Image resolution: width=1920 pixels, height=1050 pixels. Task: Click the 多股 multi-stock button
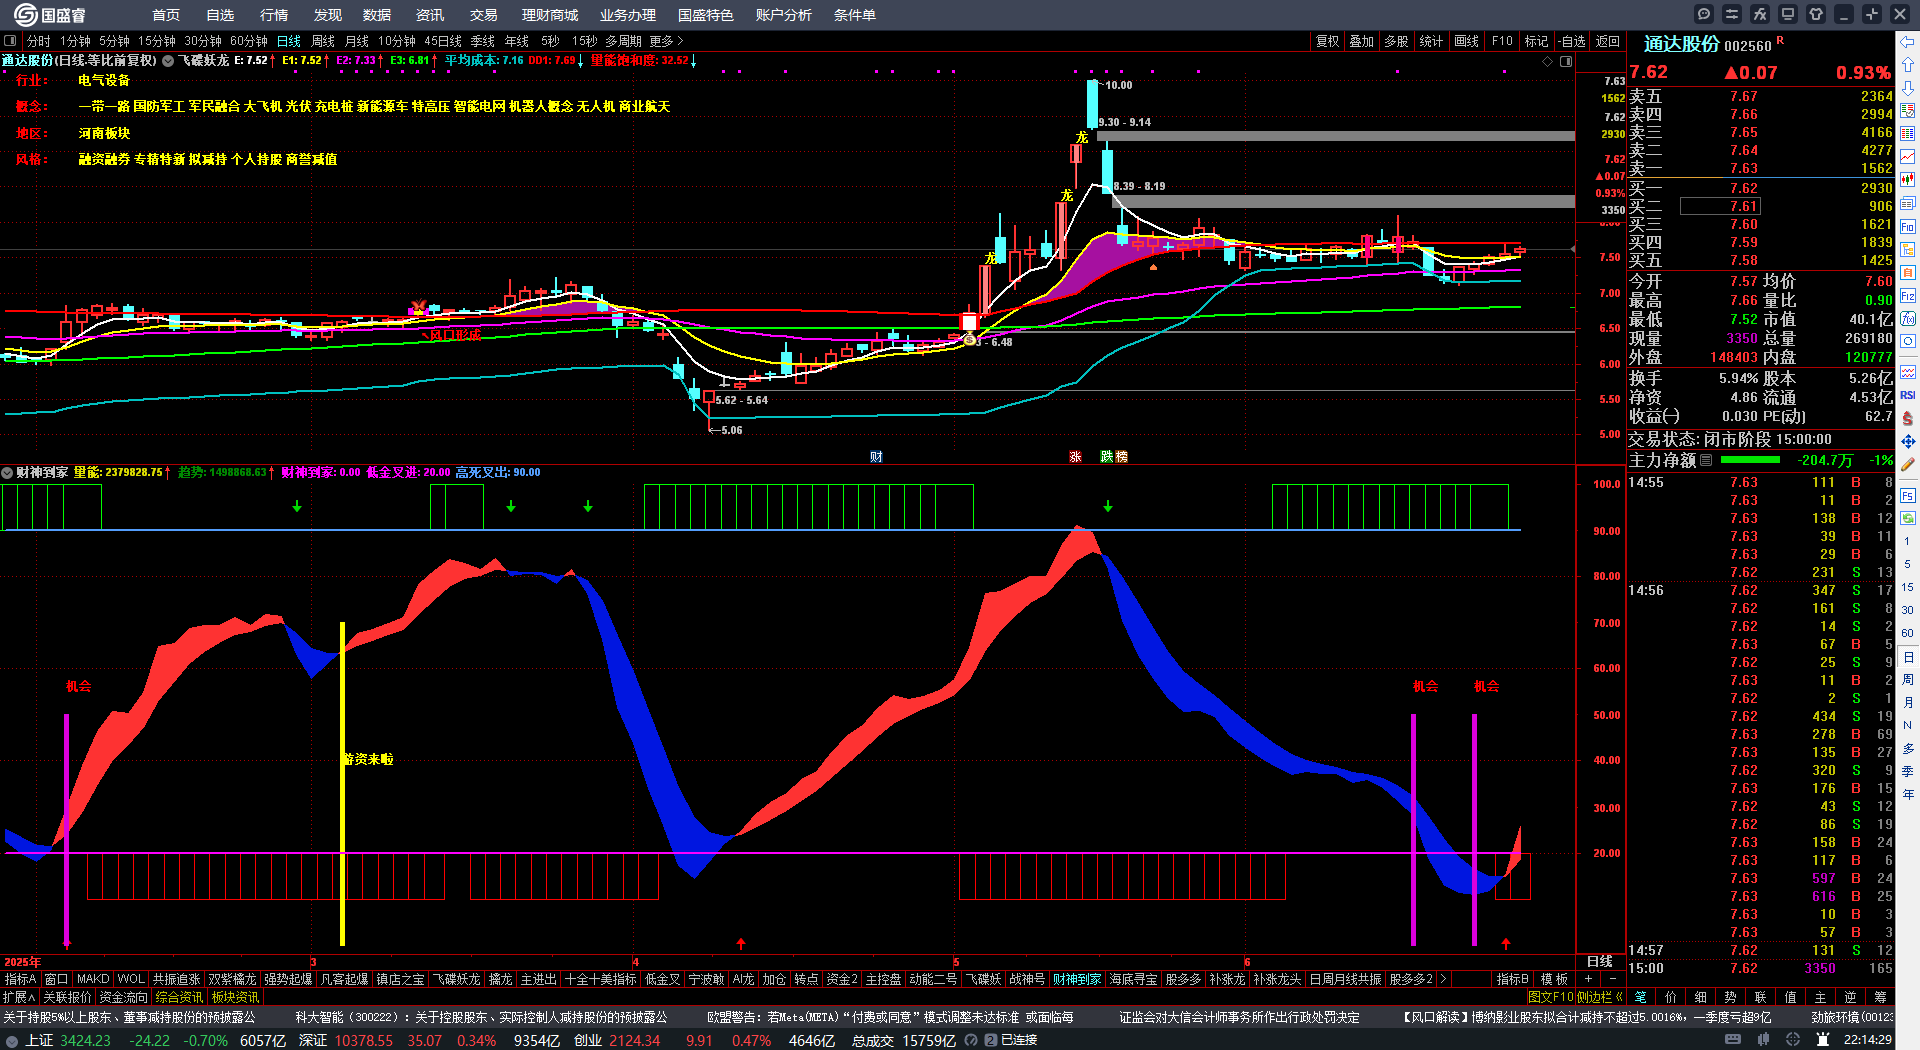coord(1396,41)
